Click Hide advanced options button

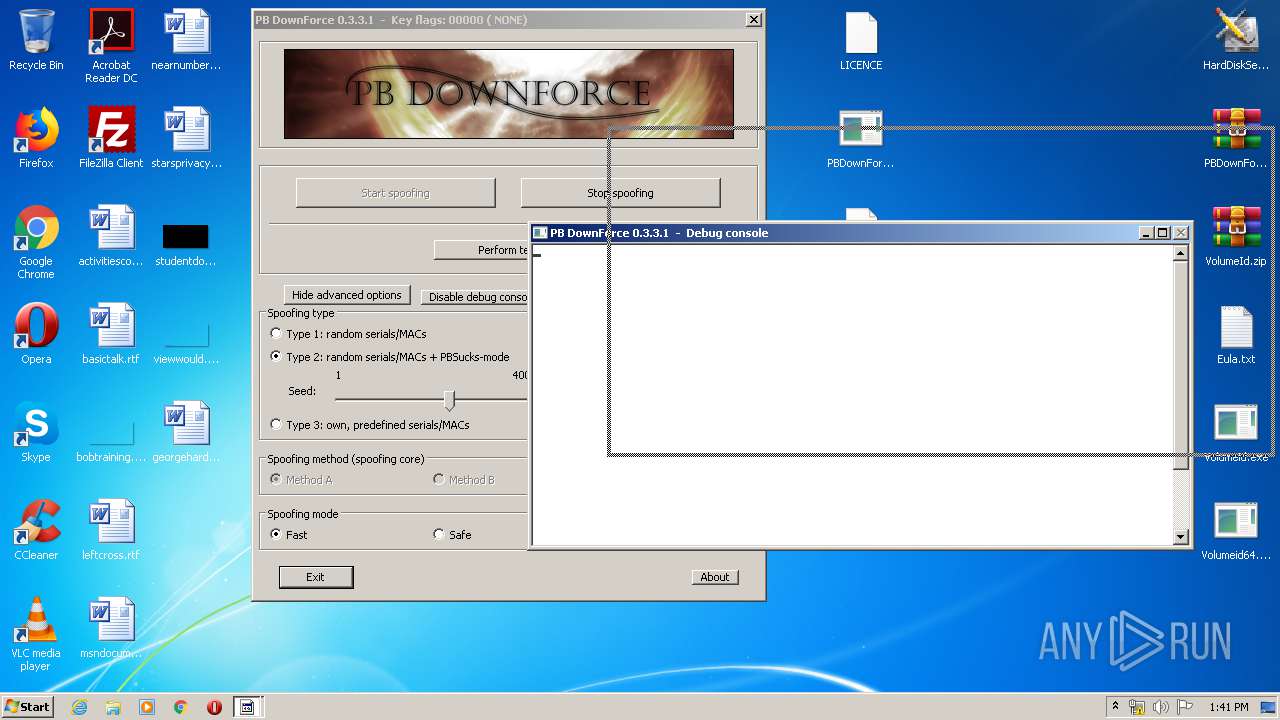pos(346,295)
